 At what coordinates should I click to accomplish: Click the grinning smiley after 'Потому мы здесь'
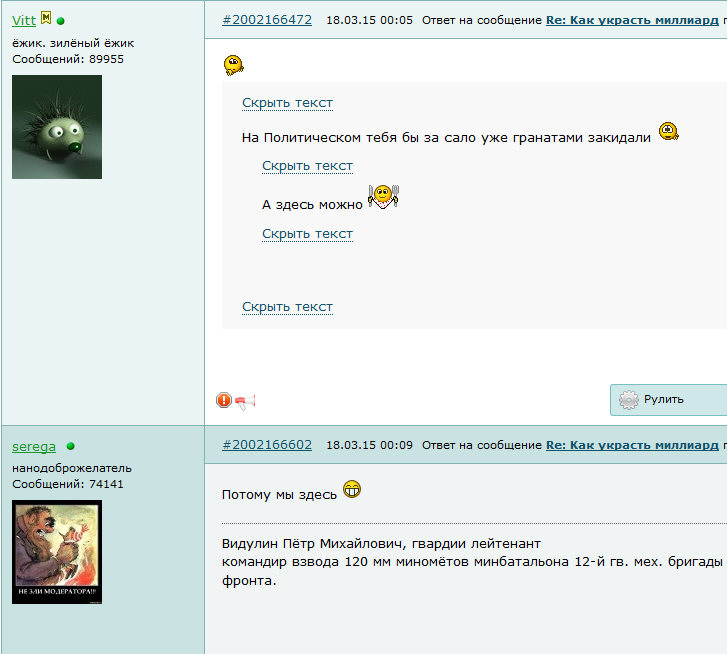pyautogui.click(x=352, y=489)
